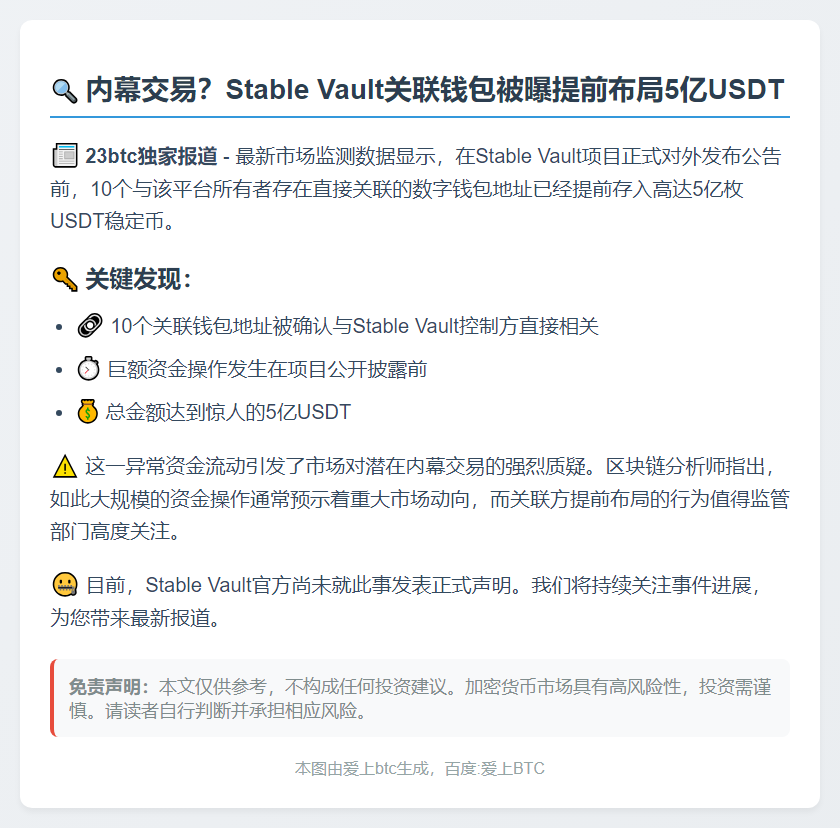Click the stopwatch icon bullet
840x828 pixels.
point(88,369)
